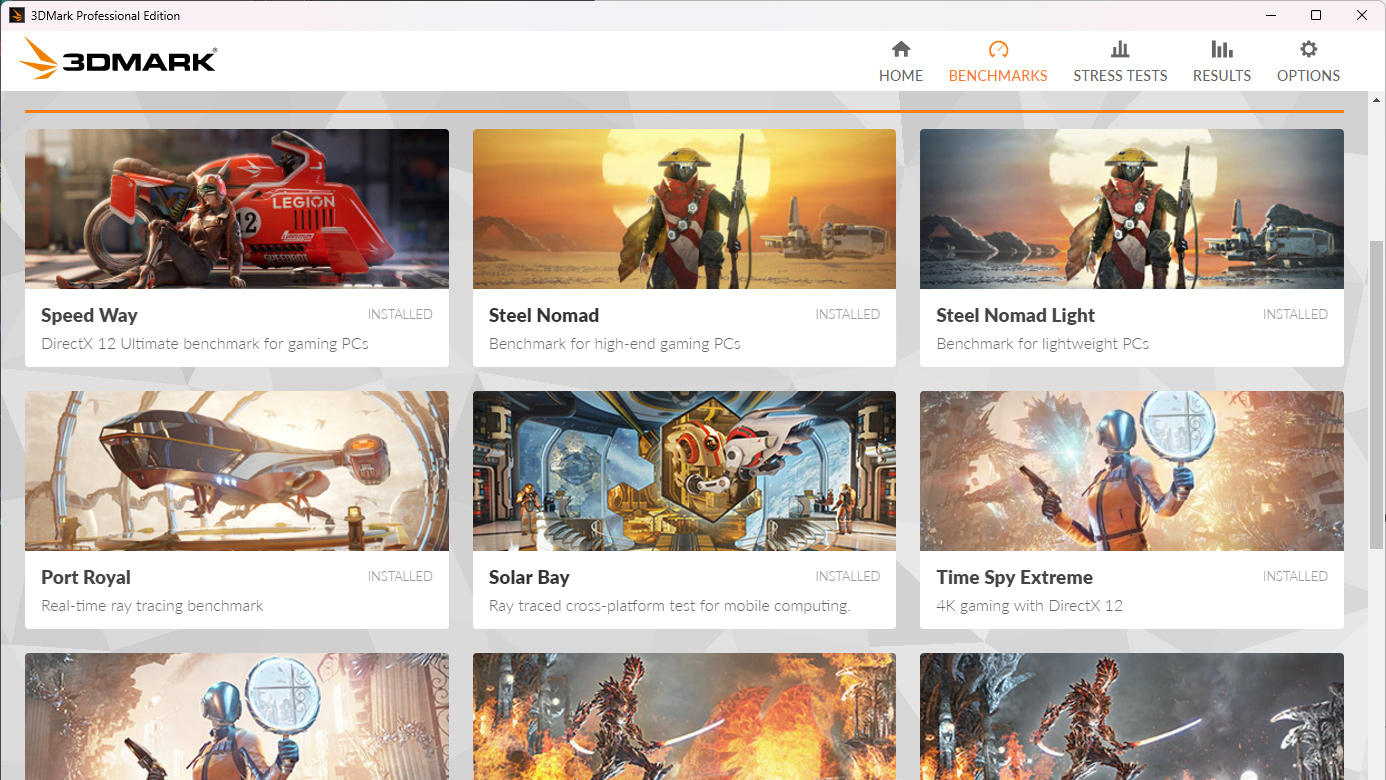Click INSTALLED label on Port Royal card

click(400, 576)
